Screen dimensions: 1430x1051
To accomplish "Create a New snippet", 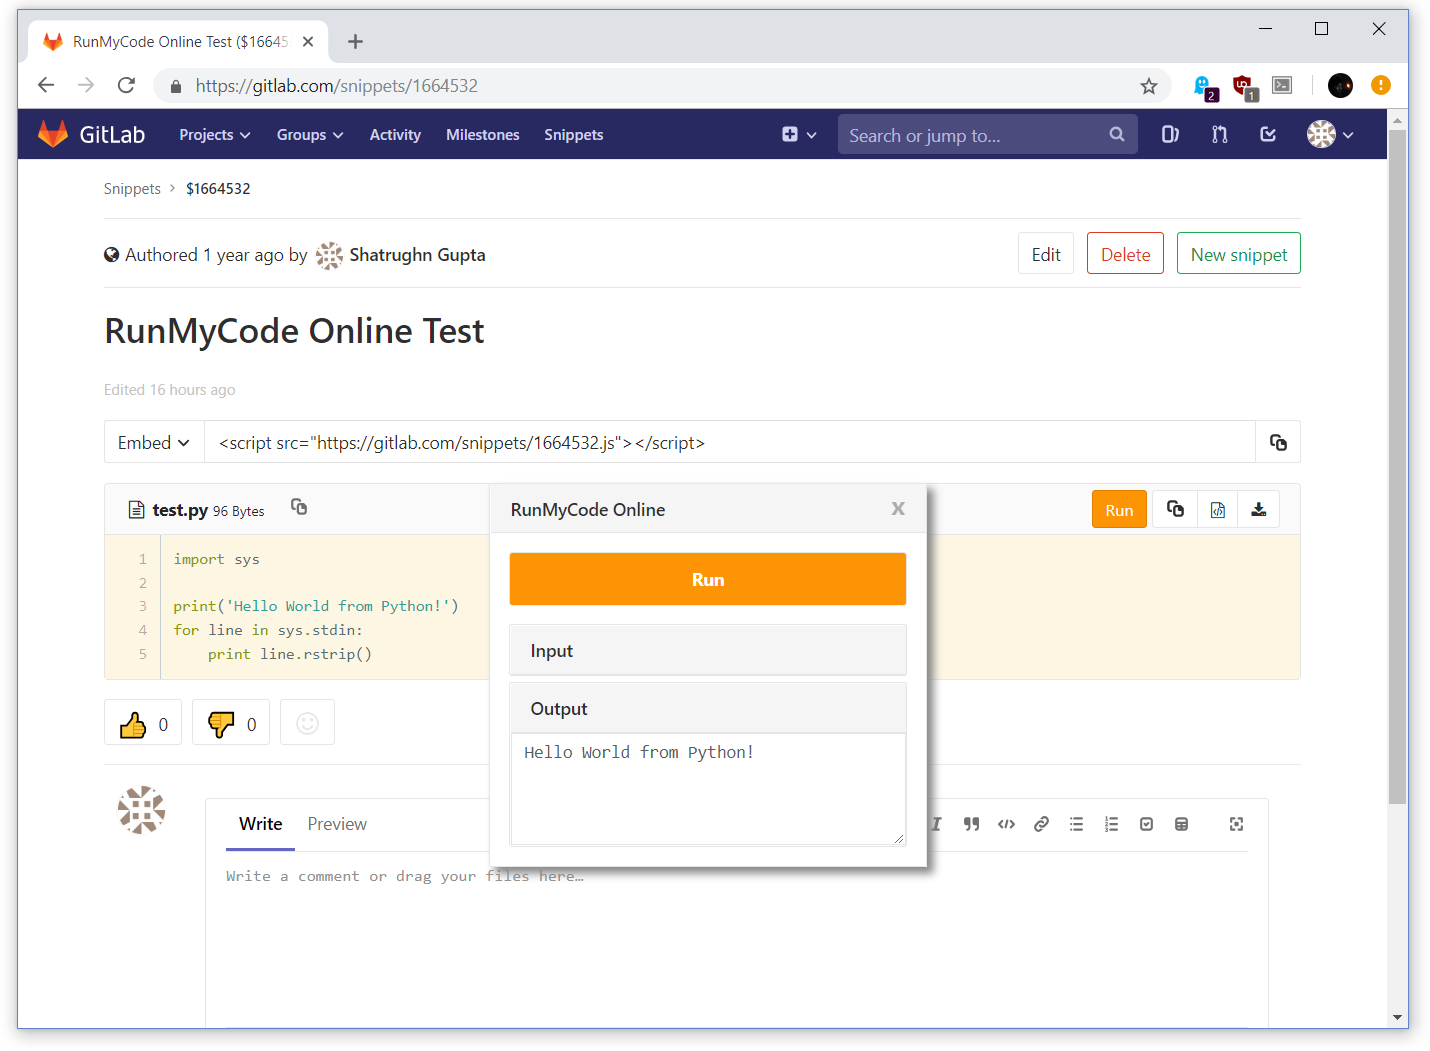I will click(x=1239, y=254).
